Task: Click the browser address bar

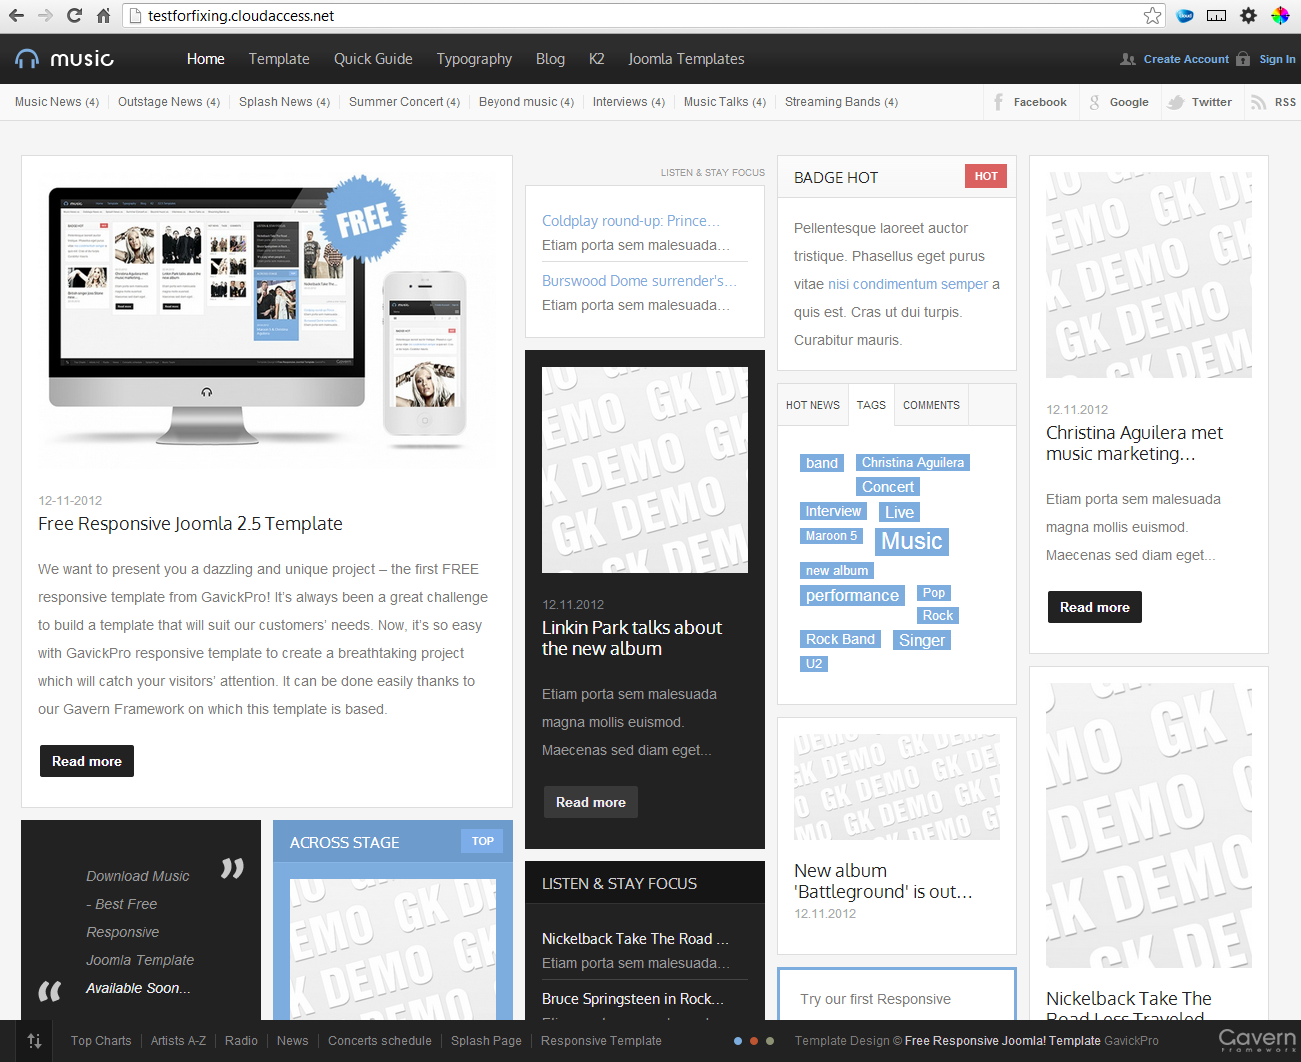Action: click(645, 15)
